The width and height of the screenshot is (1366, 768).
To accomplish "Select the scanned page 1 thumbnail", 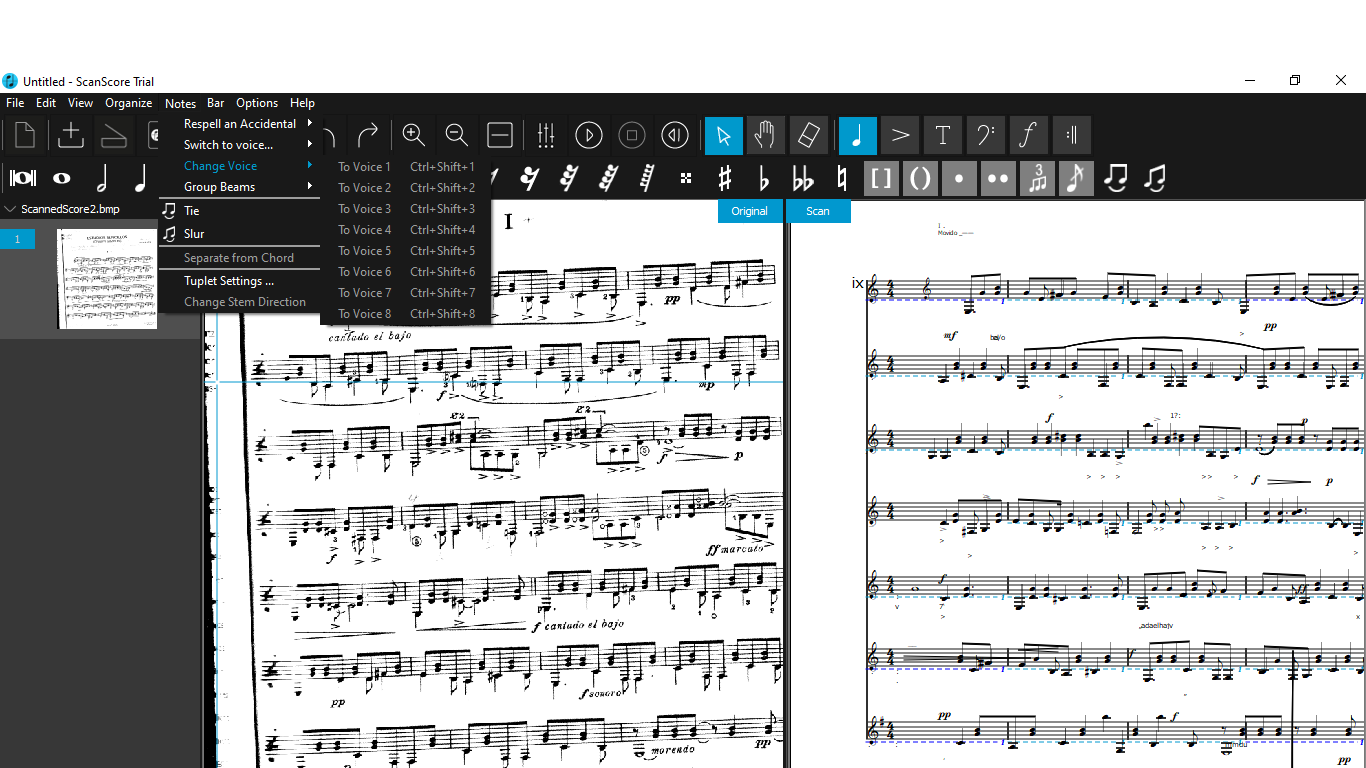I will (x=107, y=278).
